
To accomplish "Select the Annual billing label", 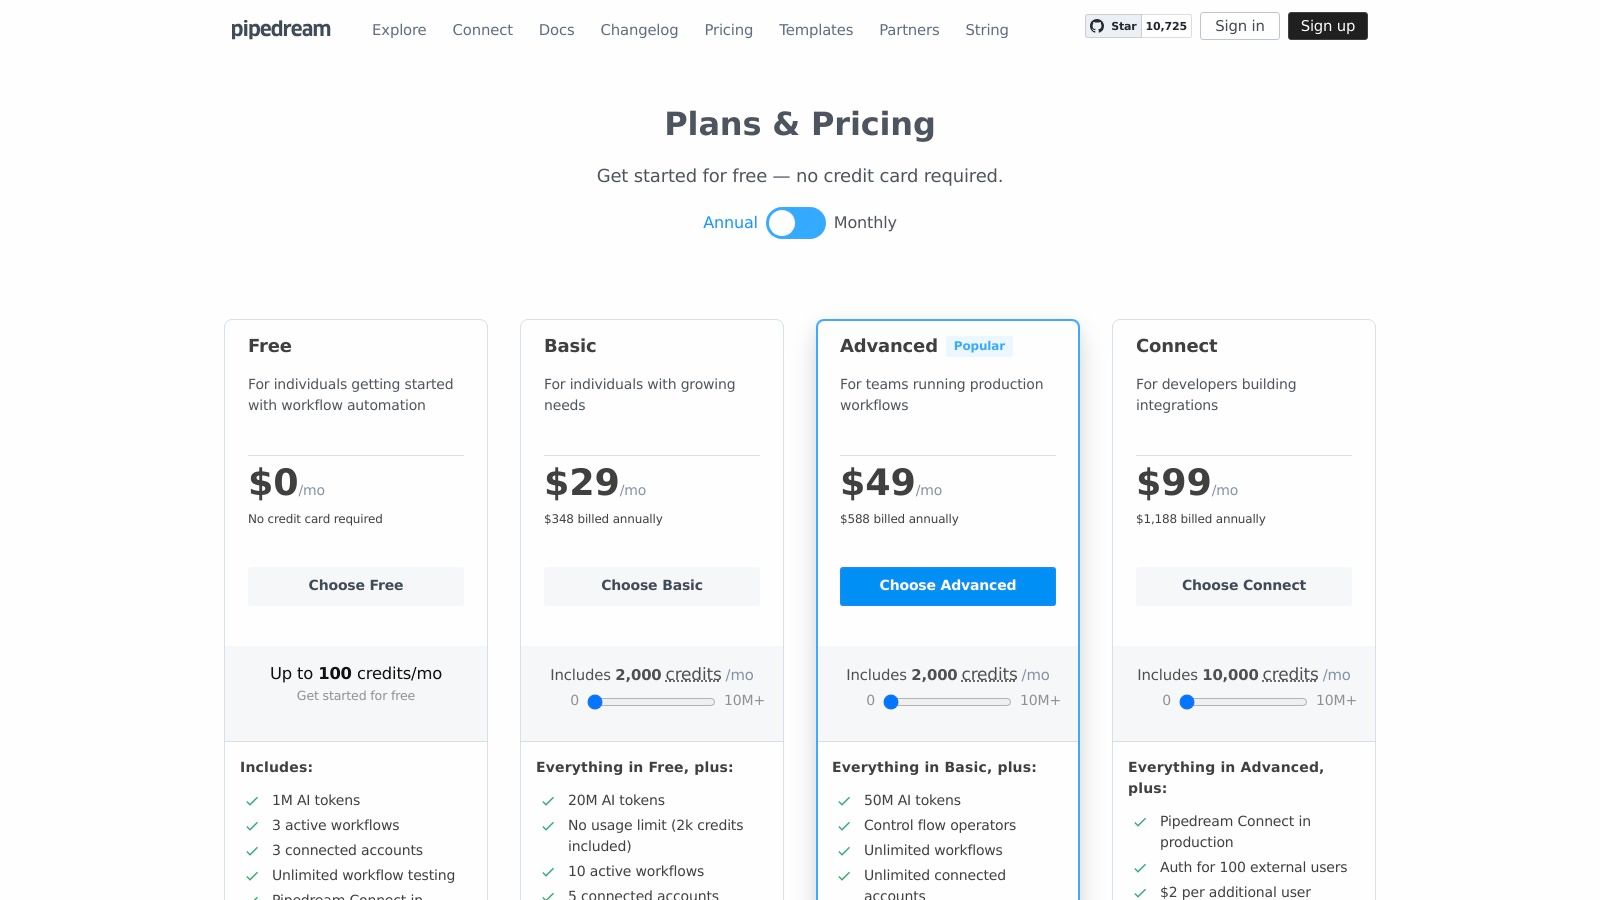I will point(730,223).
